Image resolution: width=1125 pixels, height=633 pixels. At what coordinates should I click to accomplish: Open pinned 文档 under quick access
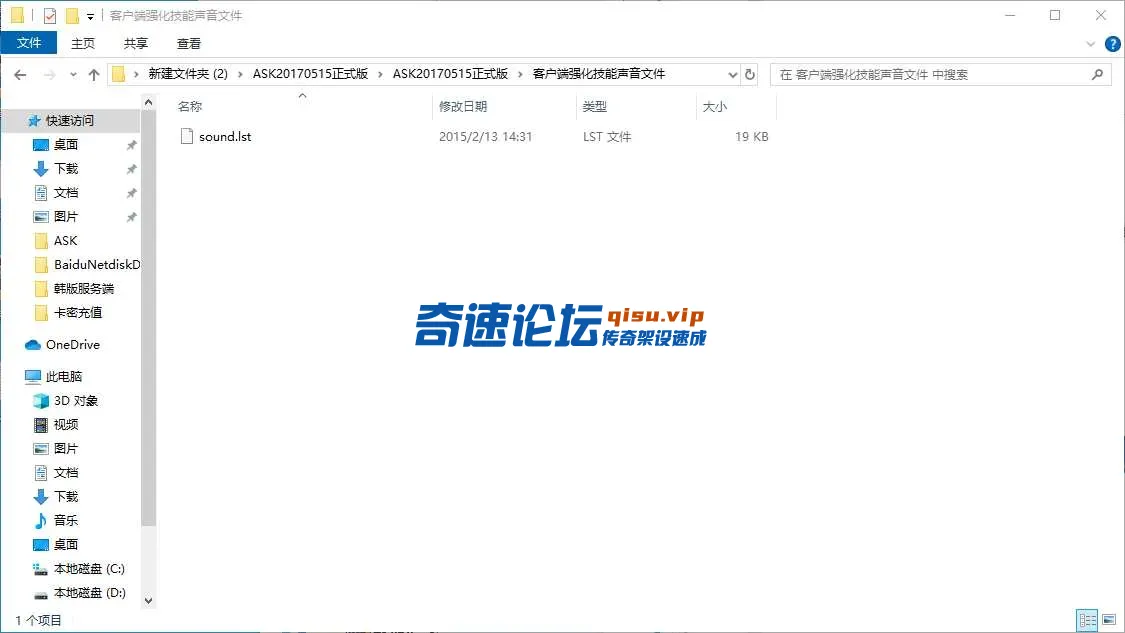(x=66, y=193)
